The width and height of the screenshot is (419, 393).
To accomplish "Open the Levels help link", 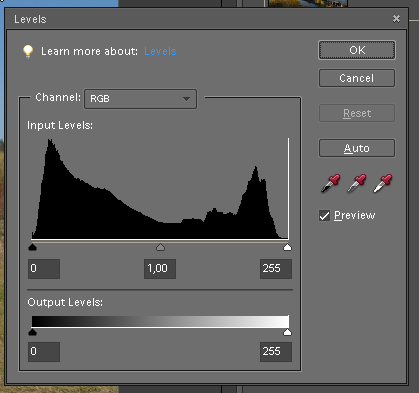I will 160,51.
